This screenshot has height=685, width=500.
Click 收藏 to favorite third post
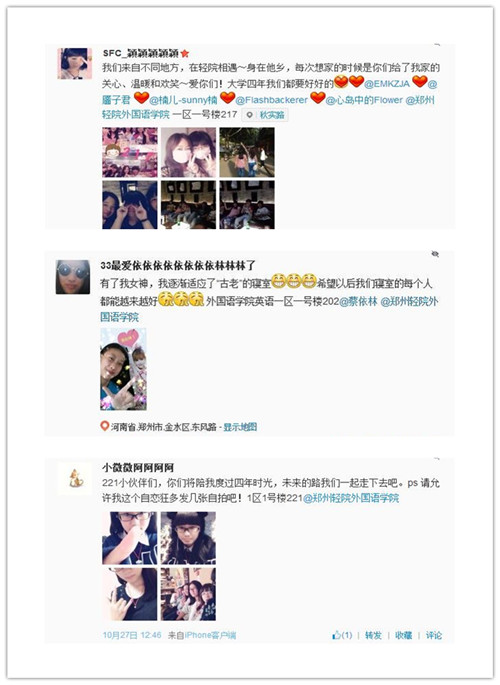tap(403, 635)
